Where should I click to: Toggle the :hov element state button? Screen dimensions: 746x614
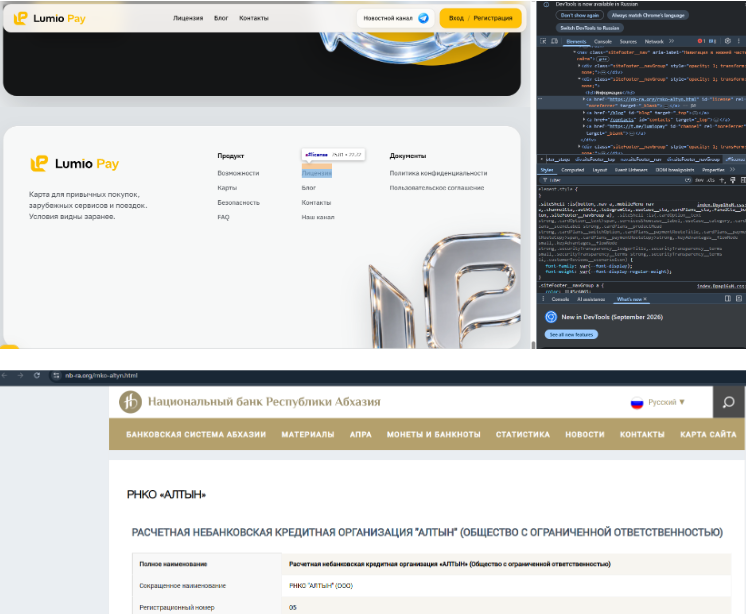(699, 180)
